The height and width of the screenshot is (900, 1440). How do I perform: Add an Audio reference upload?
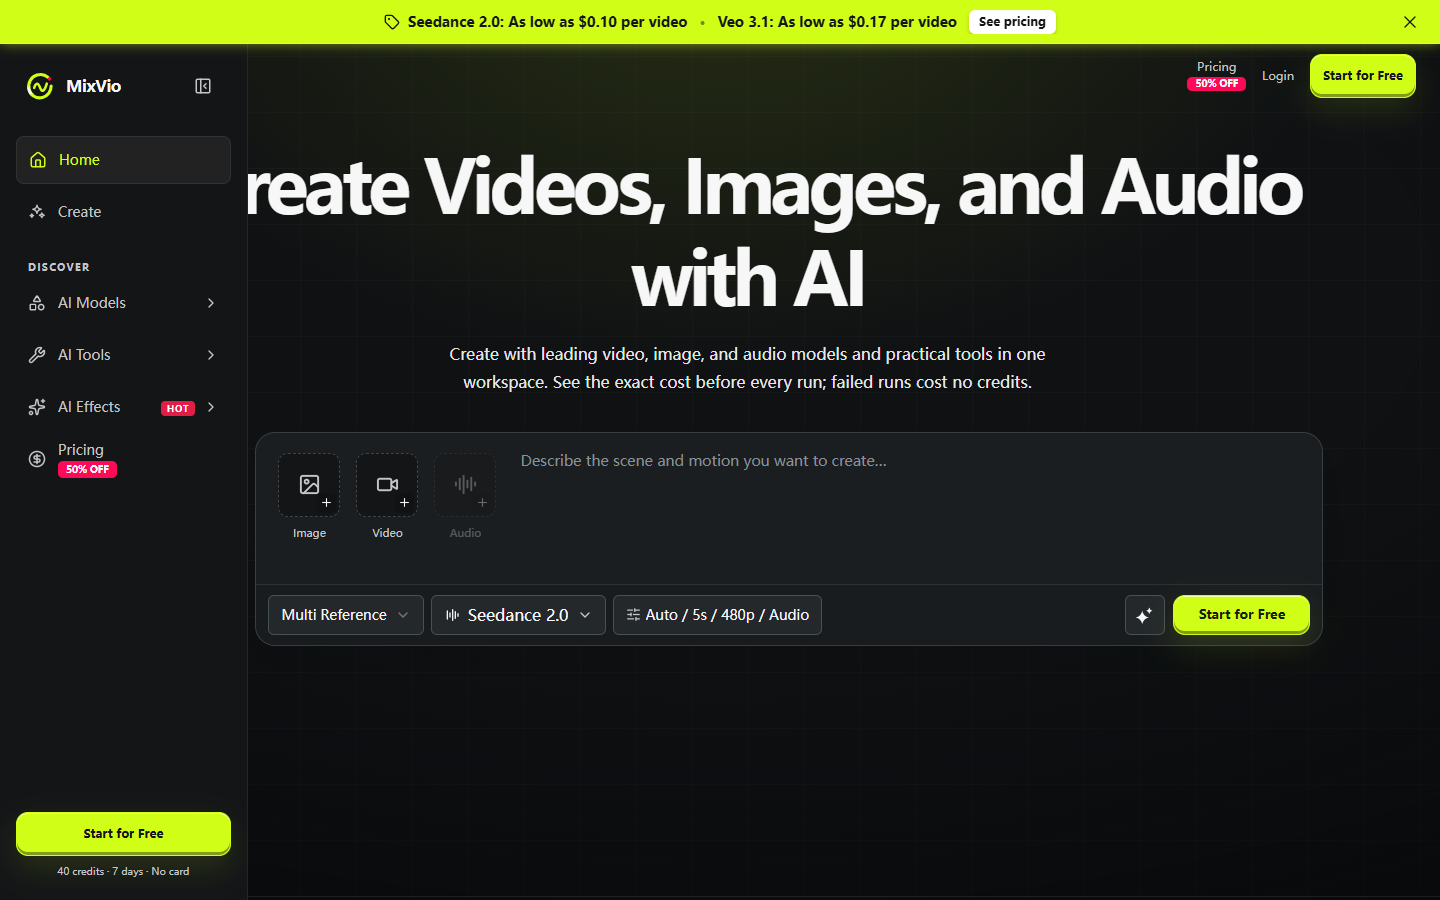(465, 485)
